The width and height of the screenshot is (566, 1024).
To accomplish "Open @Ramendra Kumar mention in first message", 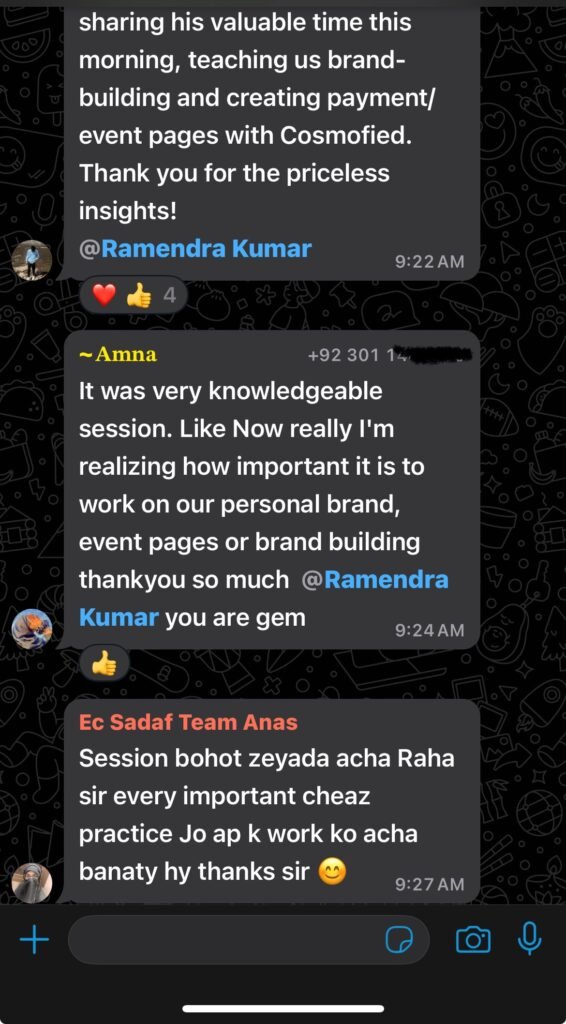I will coord(195,249).
